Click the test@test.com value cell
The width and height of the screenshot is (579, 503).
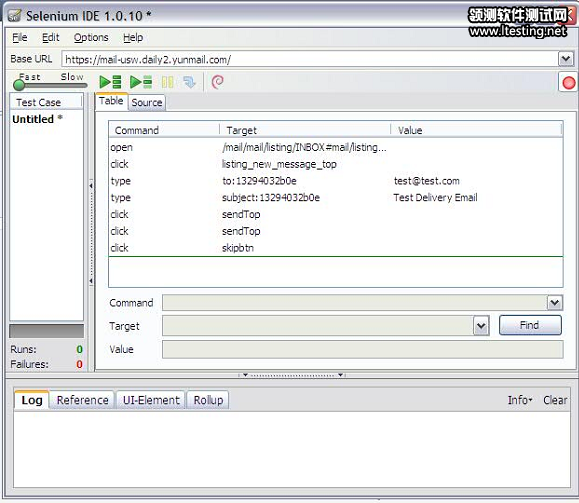pyautogui.click(x=426, y=181)
